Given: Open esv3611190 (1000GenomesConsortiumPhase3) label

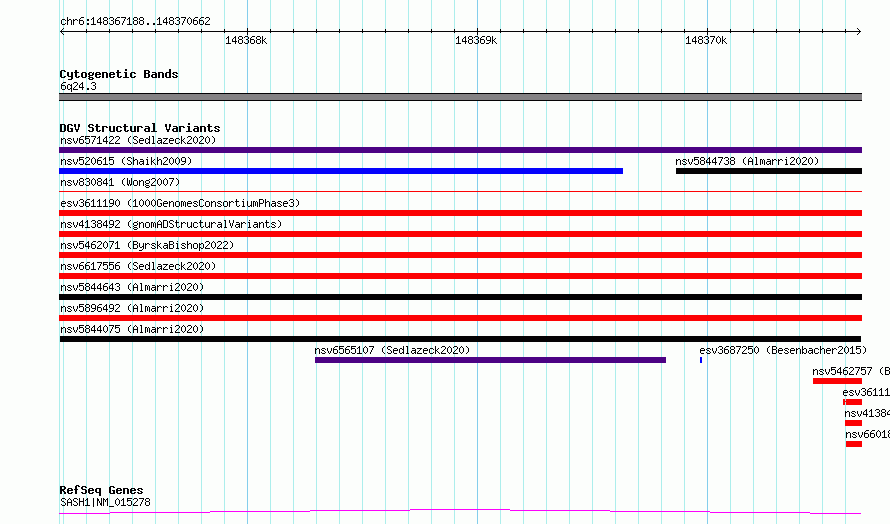Looking at the screenshot, I should [x=180, y=203].
